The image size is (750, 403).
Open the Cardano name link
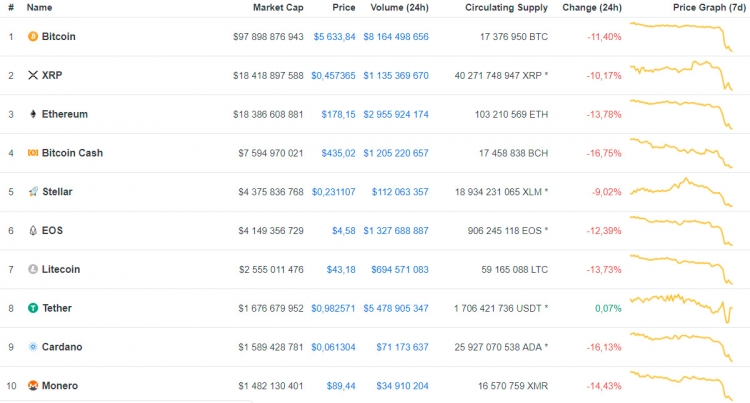[62, 347]
